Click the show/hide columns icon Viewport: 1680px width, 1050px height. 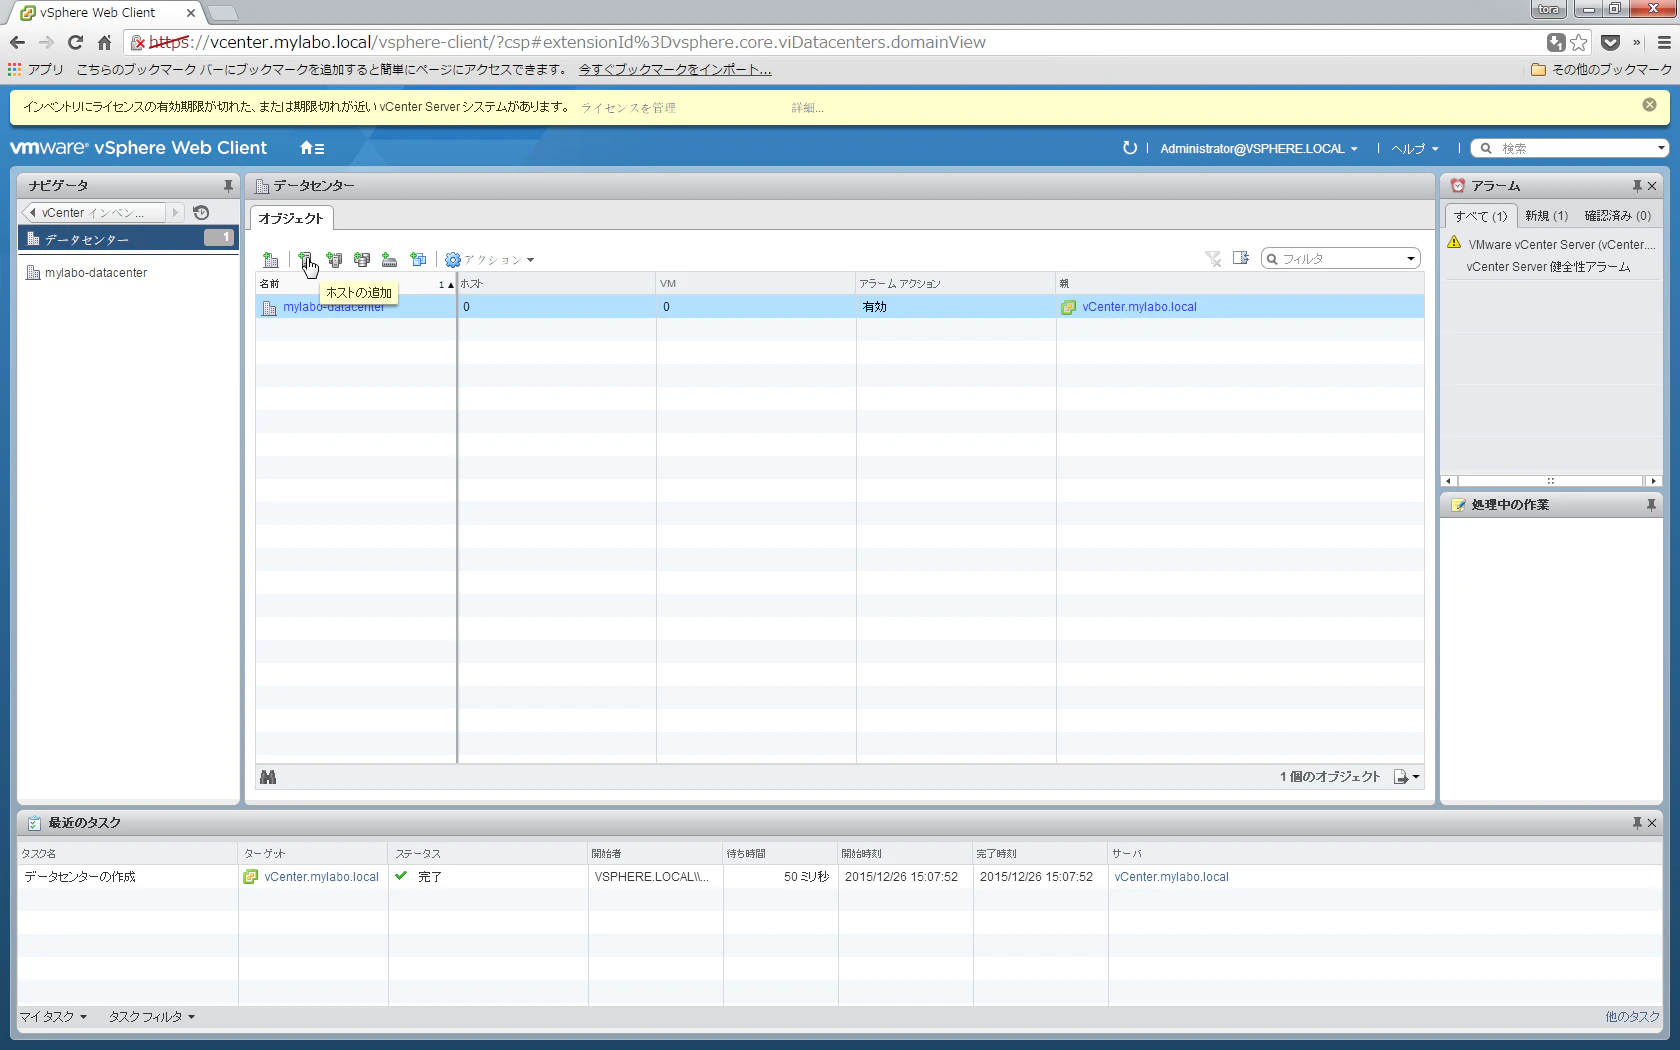(x=1241, y=258)
